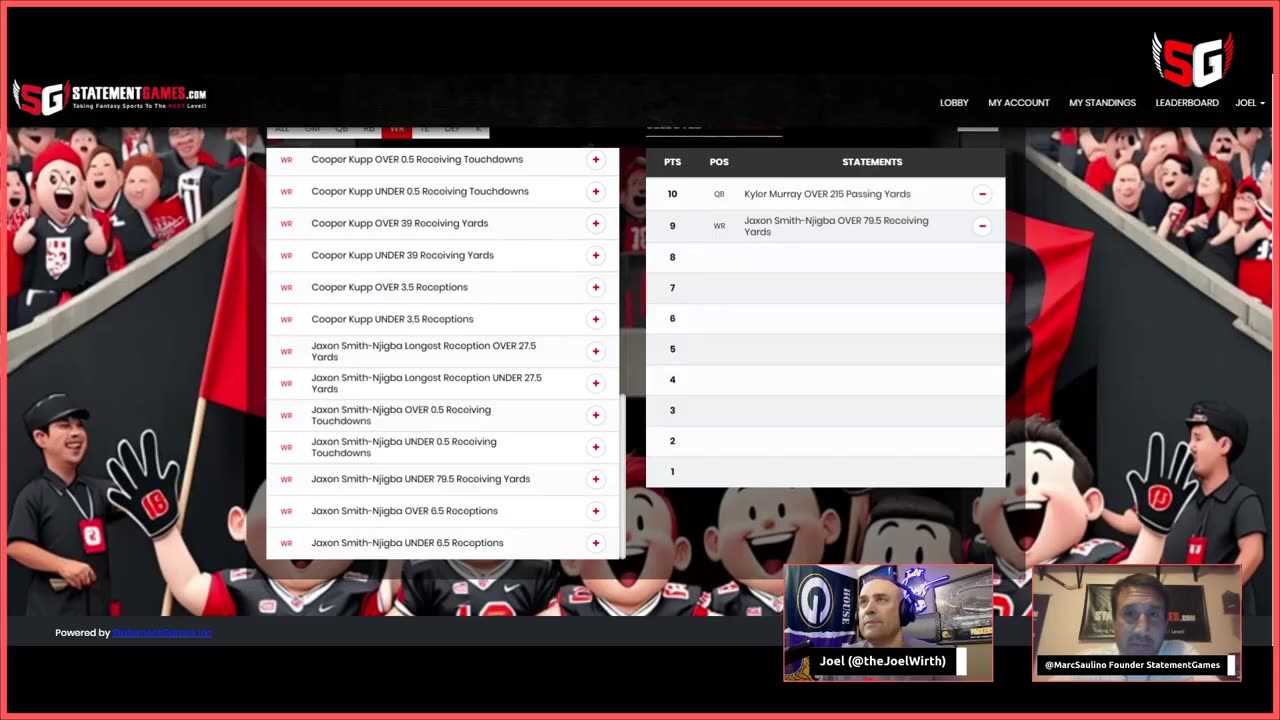Select Kyler Murray OVER 215 Passing Yards text
Image resolution: width=1280 pixels, height=720 pixels.
click(x=827, y=195)
